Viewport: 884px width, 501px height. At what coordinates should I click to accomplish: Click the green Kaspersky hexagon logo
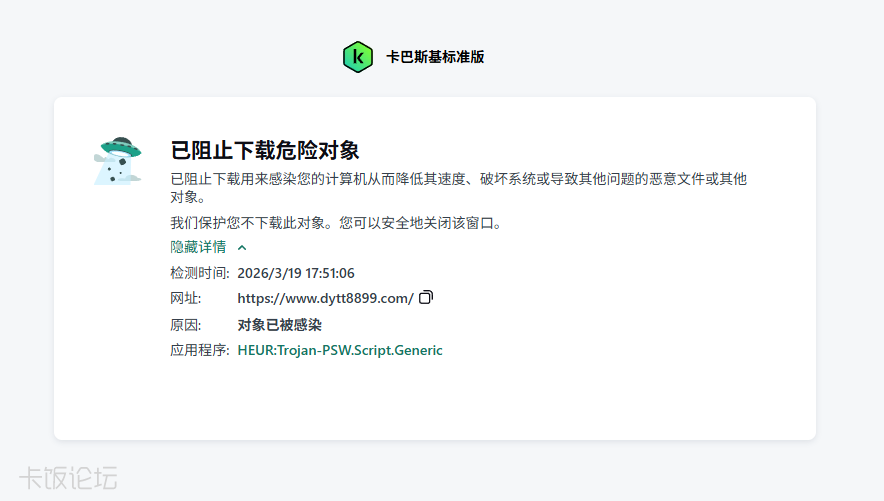(357, 57)
